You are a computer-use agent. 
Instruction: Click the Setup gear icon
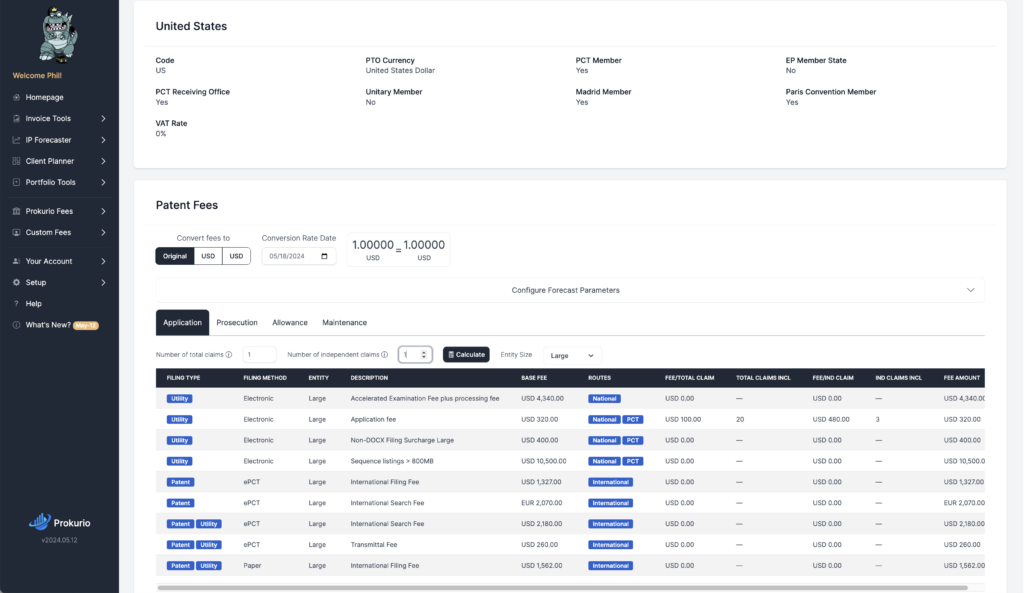pos(16,282)
